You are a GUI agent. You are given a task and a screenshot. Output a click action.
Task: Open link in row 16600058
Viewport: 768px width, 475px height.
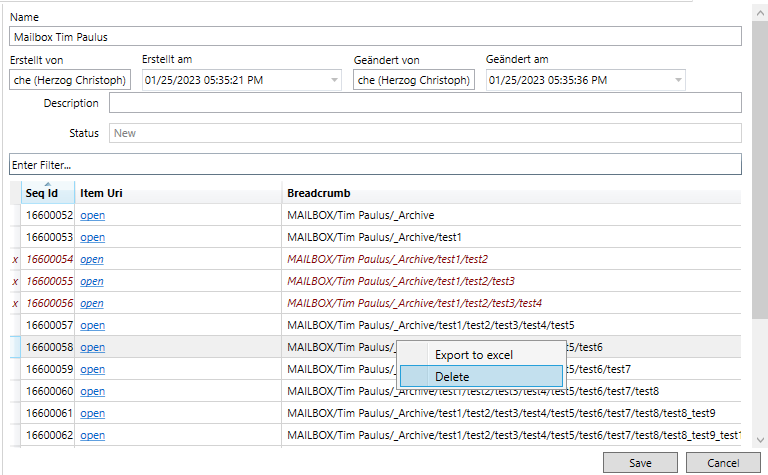(x=93, y=347)
